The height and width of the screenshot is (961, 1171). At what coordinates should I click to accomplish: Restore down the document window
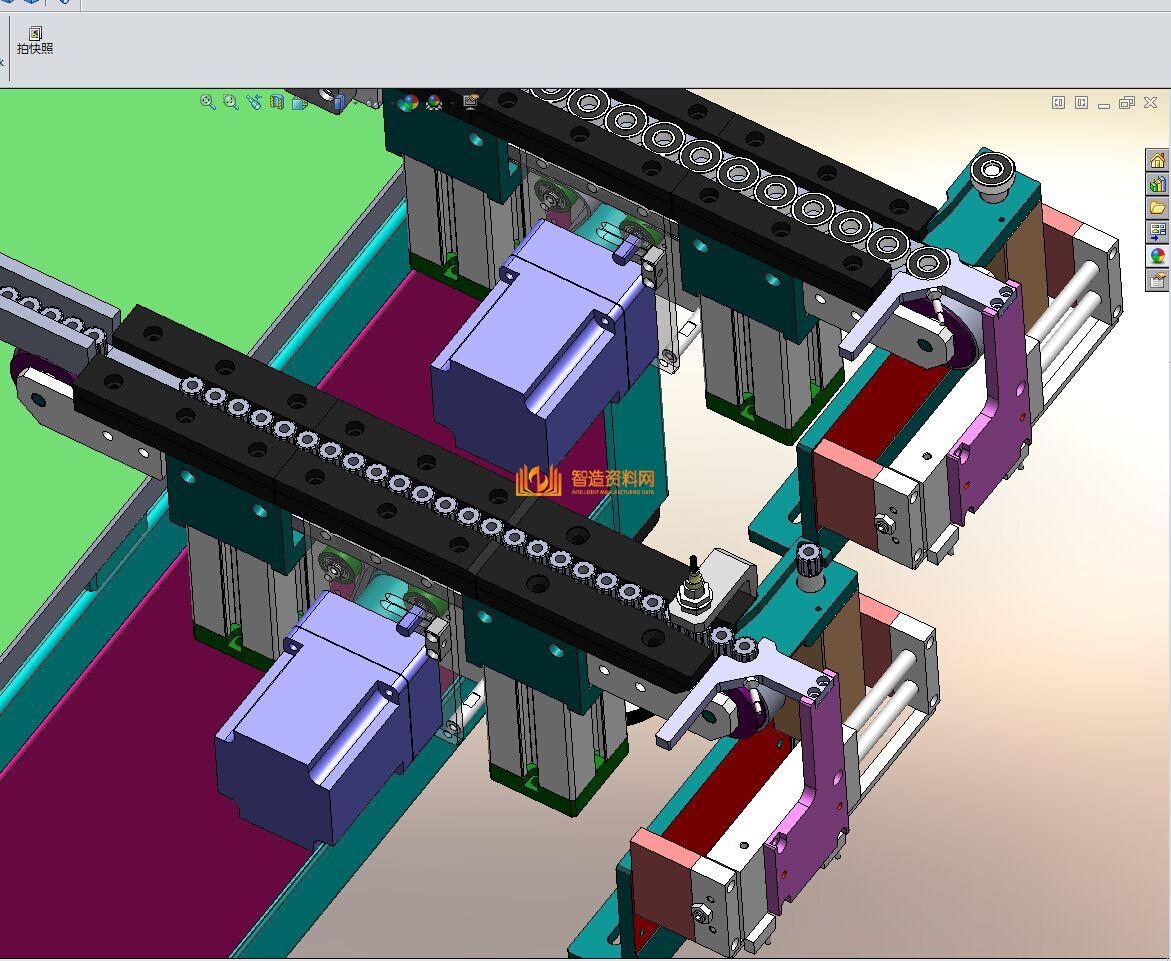click(1127, 103)
